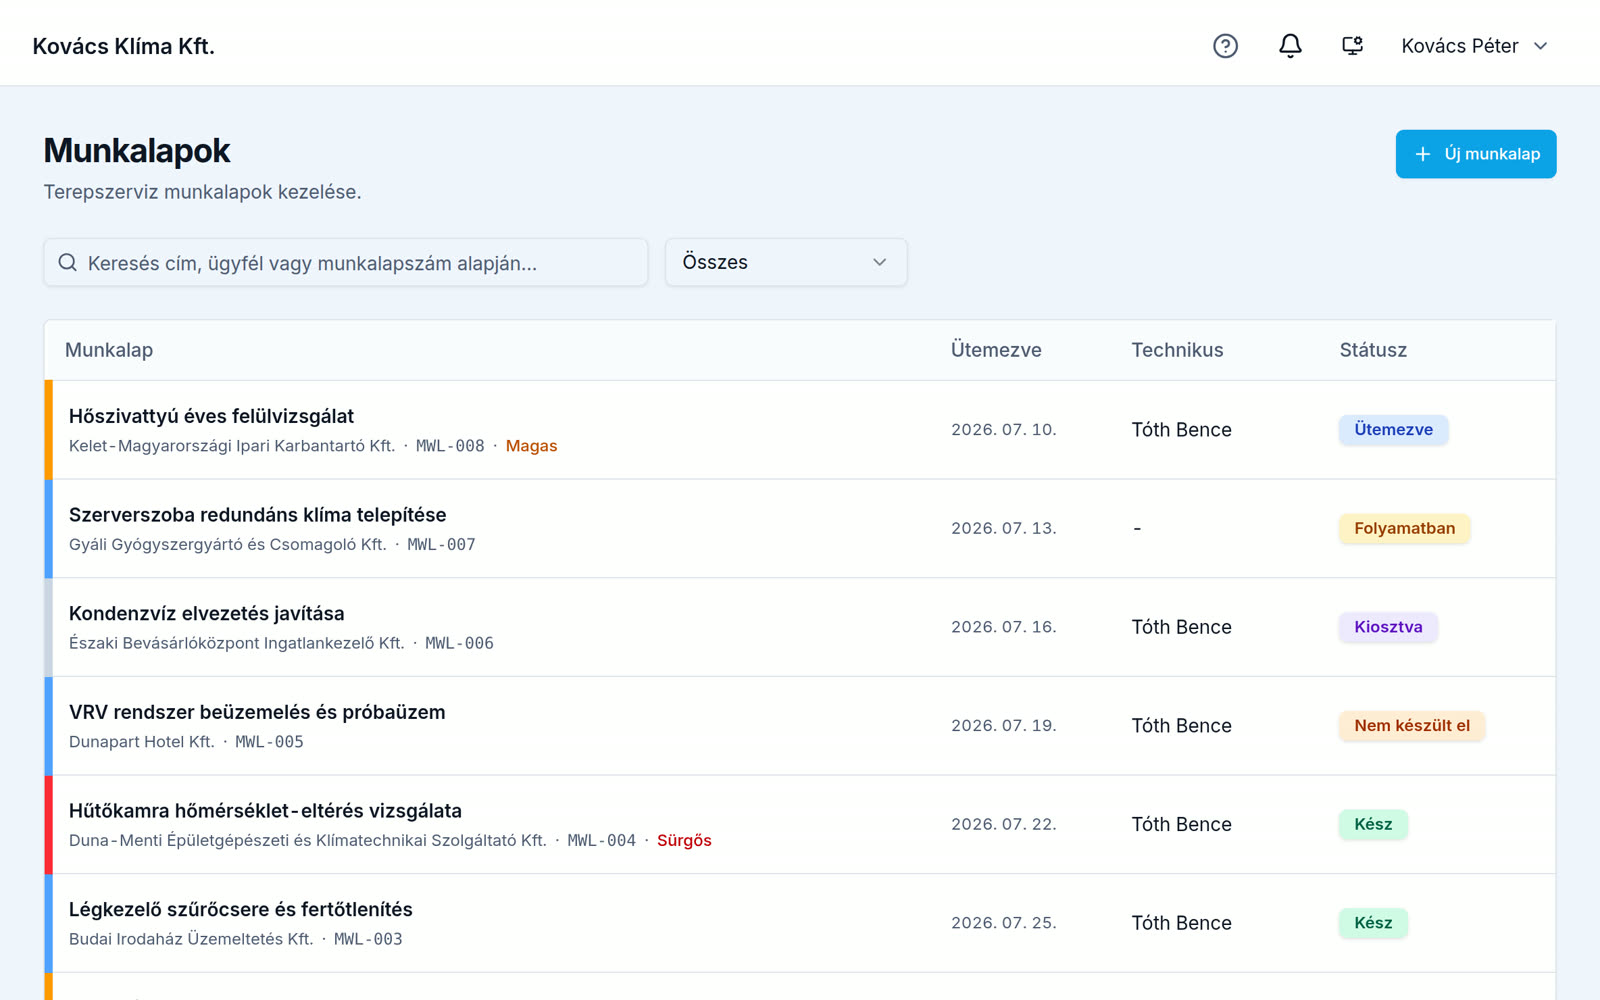Click the search magnifier icon
The width and height of the screenshot is (1600, 1000).
coord(68,263)
